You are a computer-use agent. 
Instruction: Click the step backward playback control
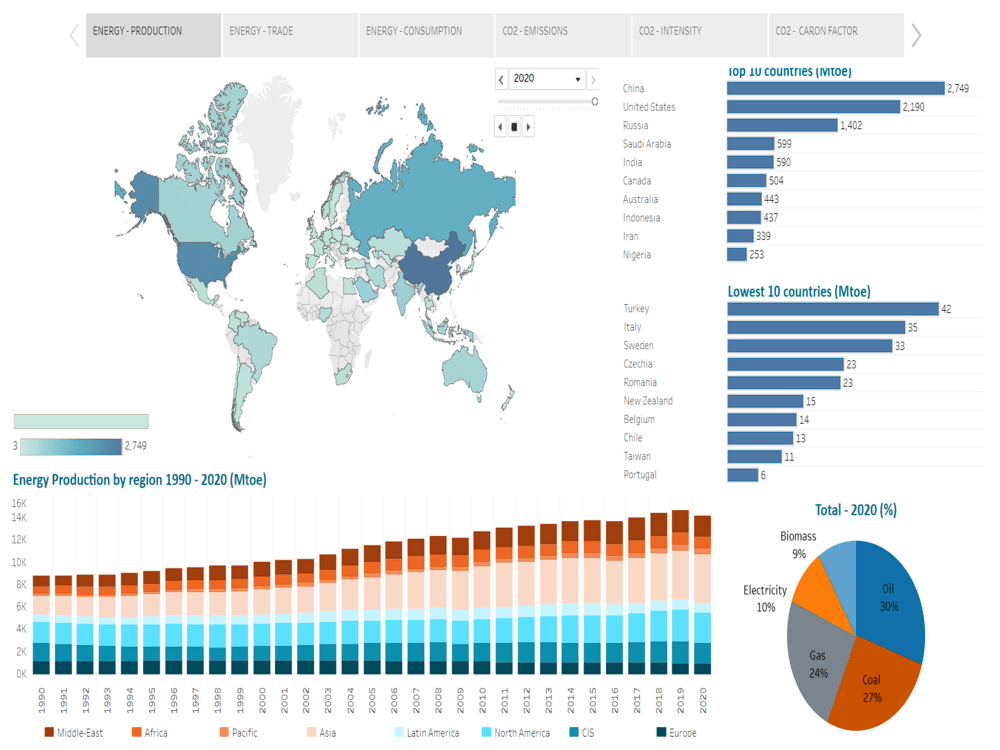[499, 127]
